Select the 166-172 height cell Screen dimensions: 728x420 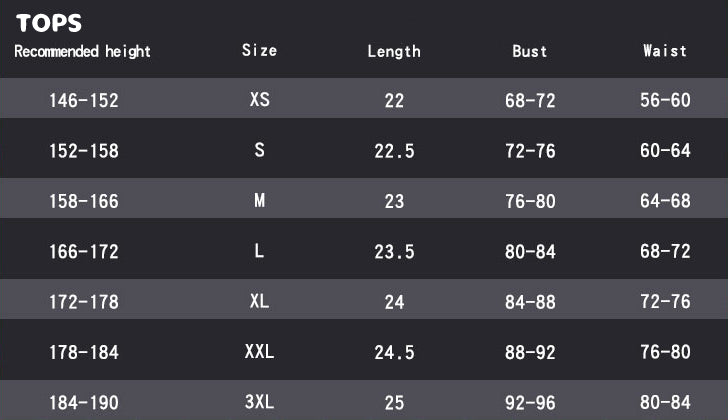click(84, 252)
